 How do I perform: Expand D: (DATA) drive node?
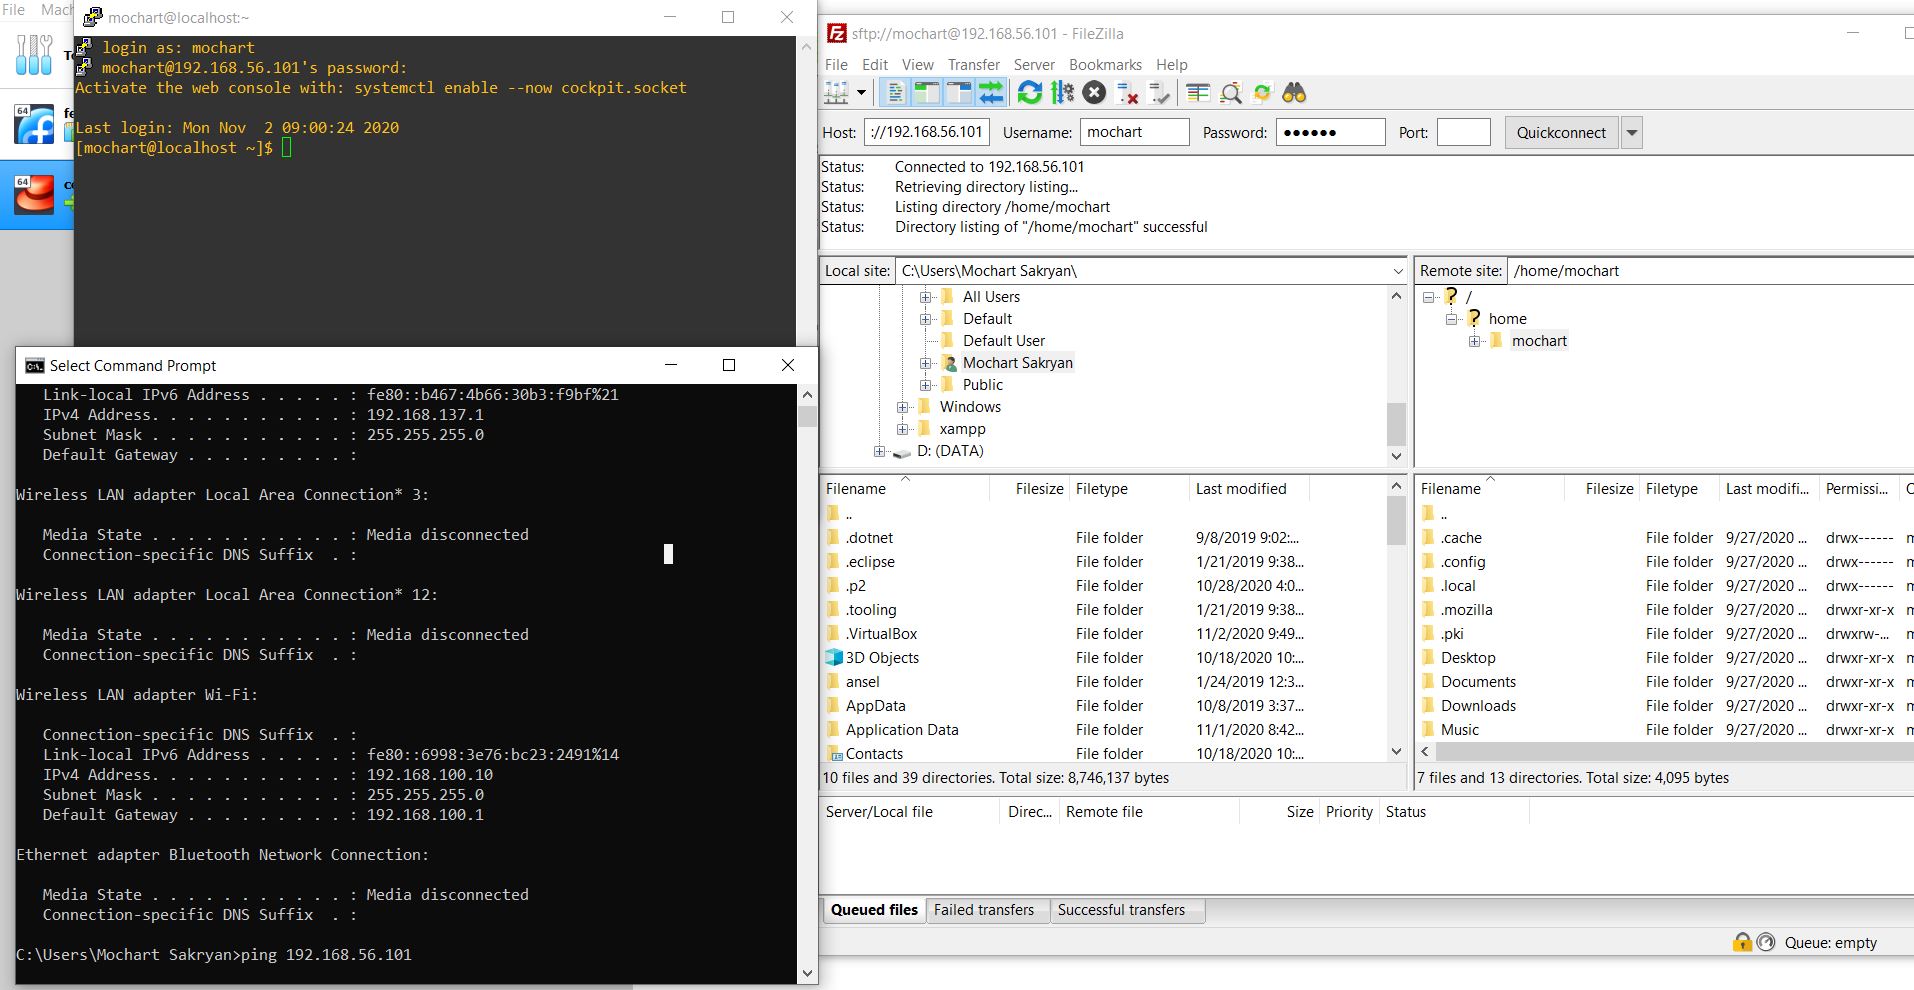[x=880, y=451]
